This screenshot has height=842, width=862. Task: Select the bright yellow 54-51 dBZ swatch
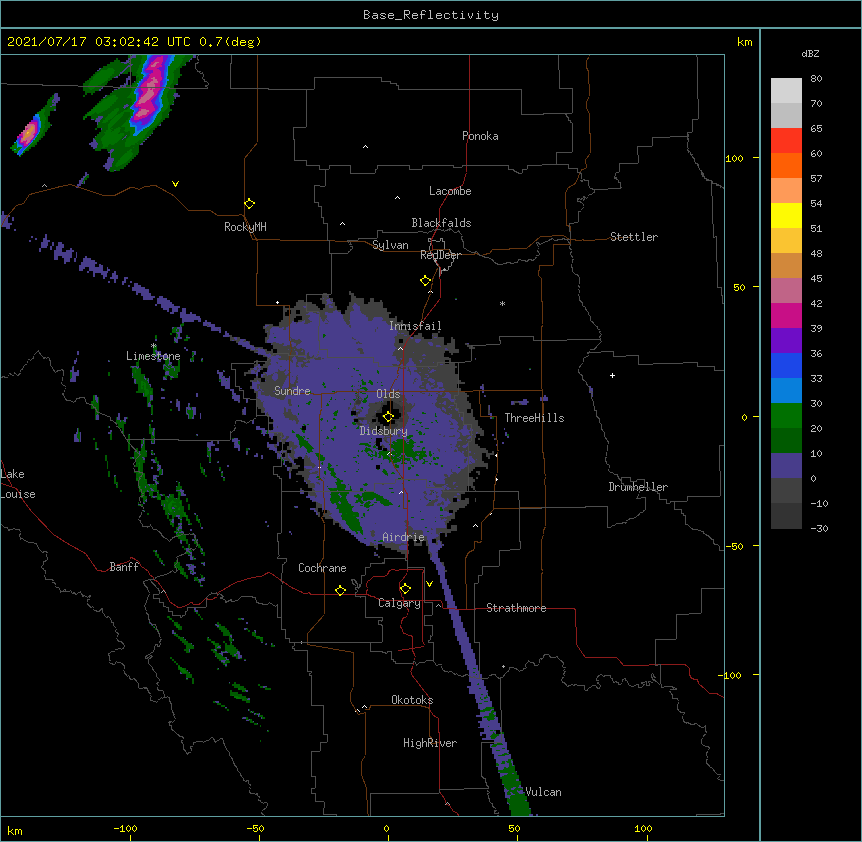[x=786, y=215]
